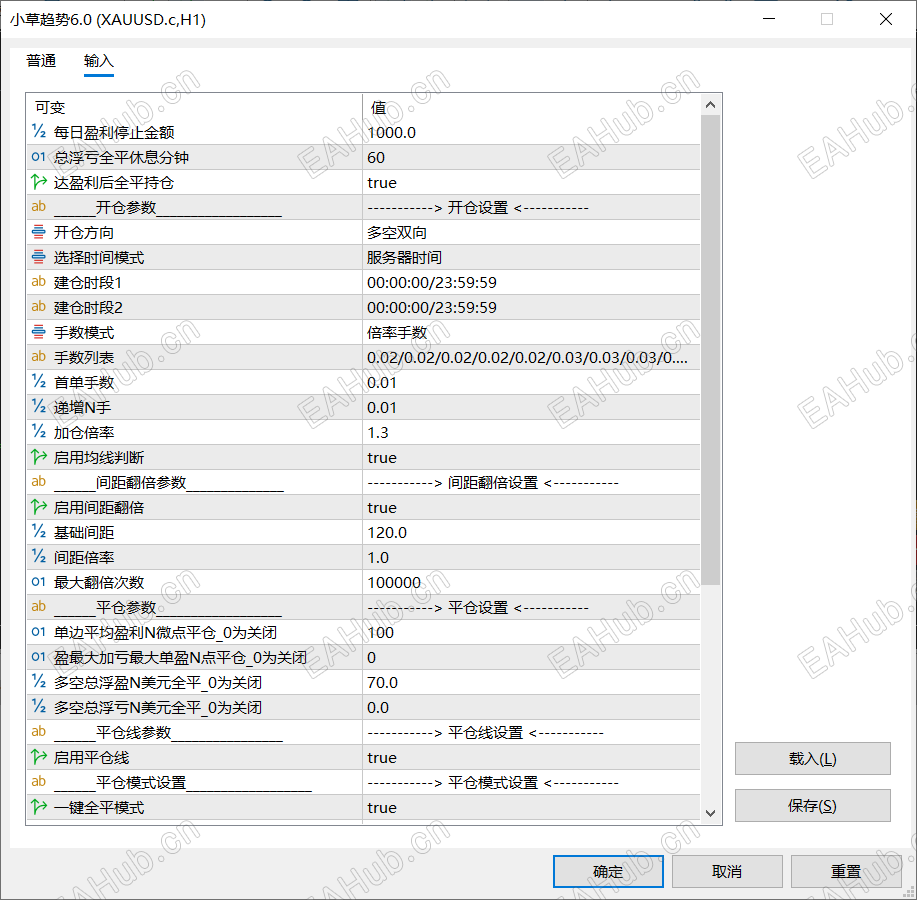Click the enum icon beside 选择时间模式
The height and width of the screenshot is (900, 917).
click(x=39, y=257)
